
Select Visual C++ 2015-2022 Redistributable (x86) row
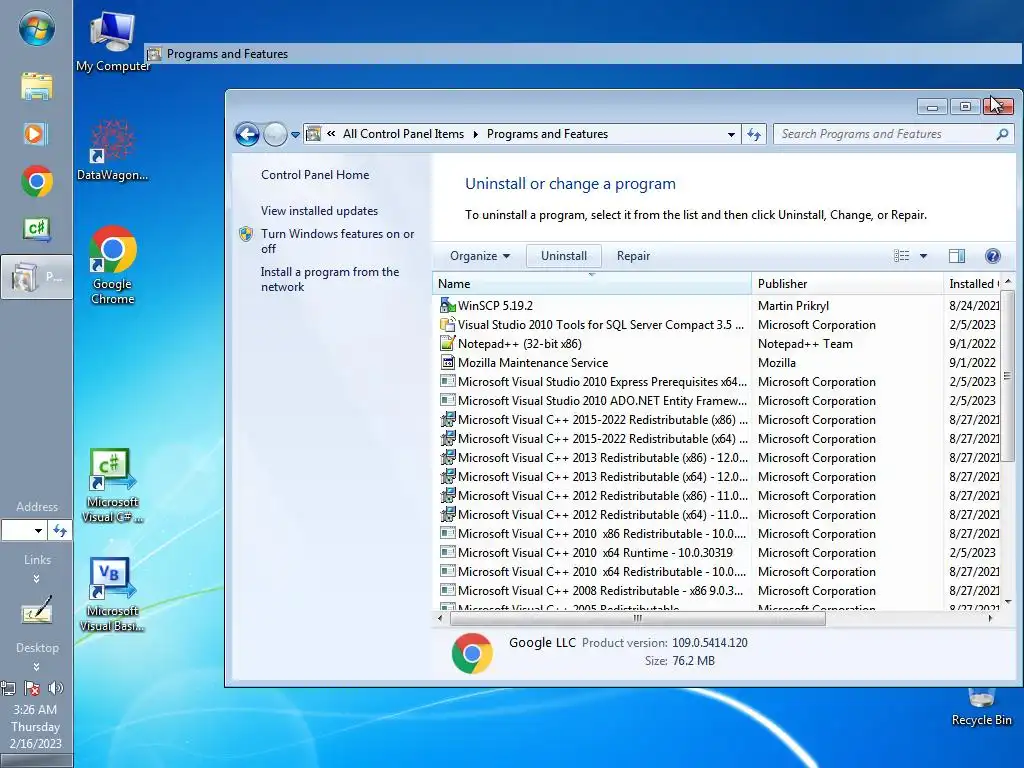coord(717,419)
